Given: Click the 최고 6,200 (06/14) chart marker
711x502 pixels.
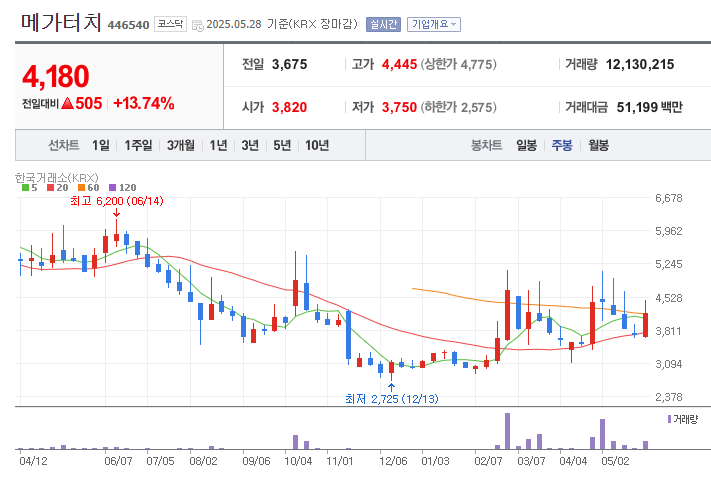Looking at the screenshot, I should [x=117, y=201].
